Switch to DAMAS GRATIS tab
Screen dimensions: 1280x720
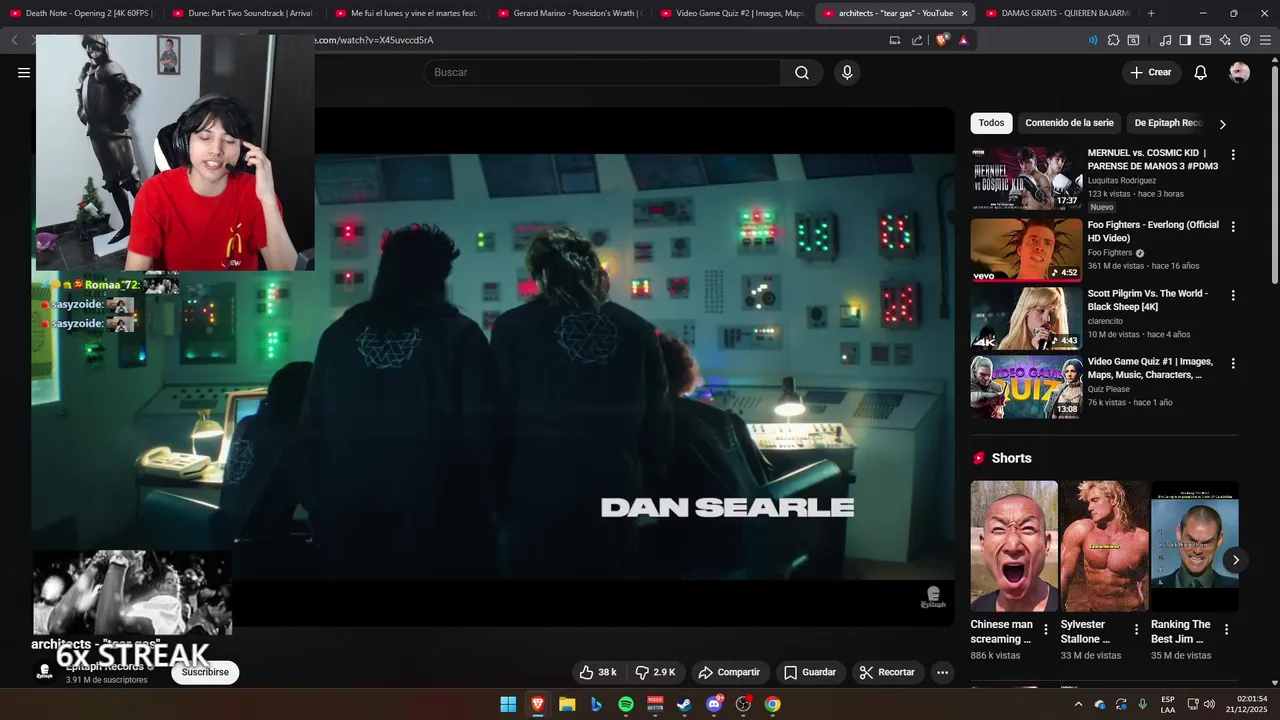click(x=1059, y=13)
